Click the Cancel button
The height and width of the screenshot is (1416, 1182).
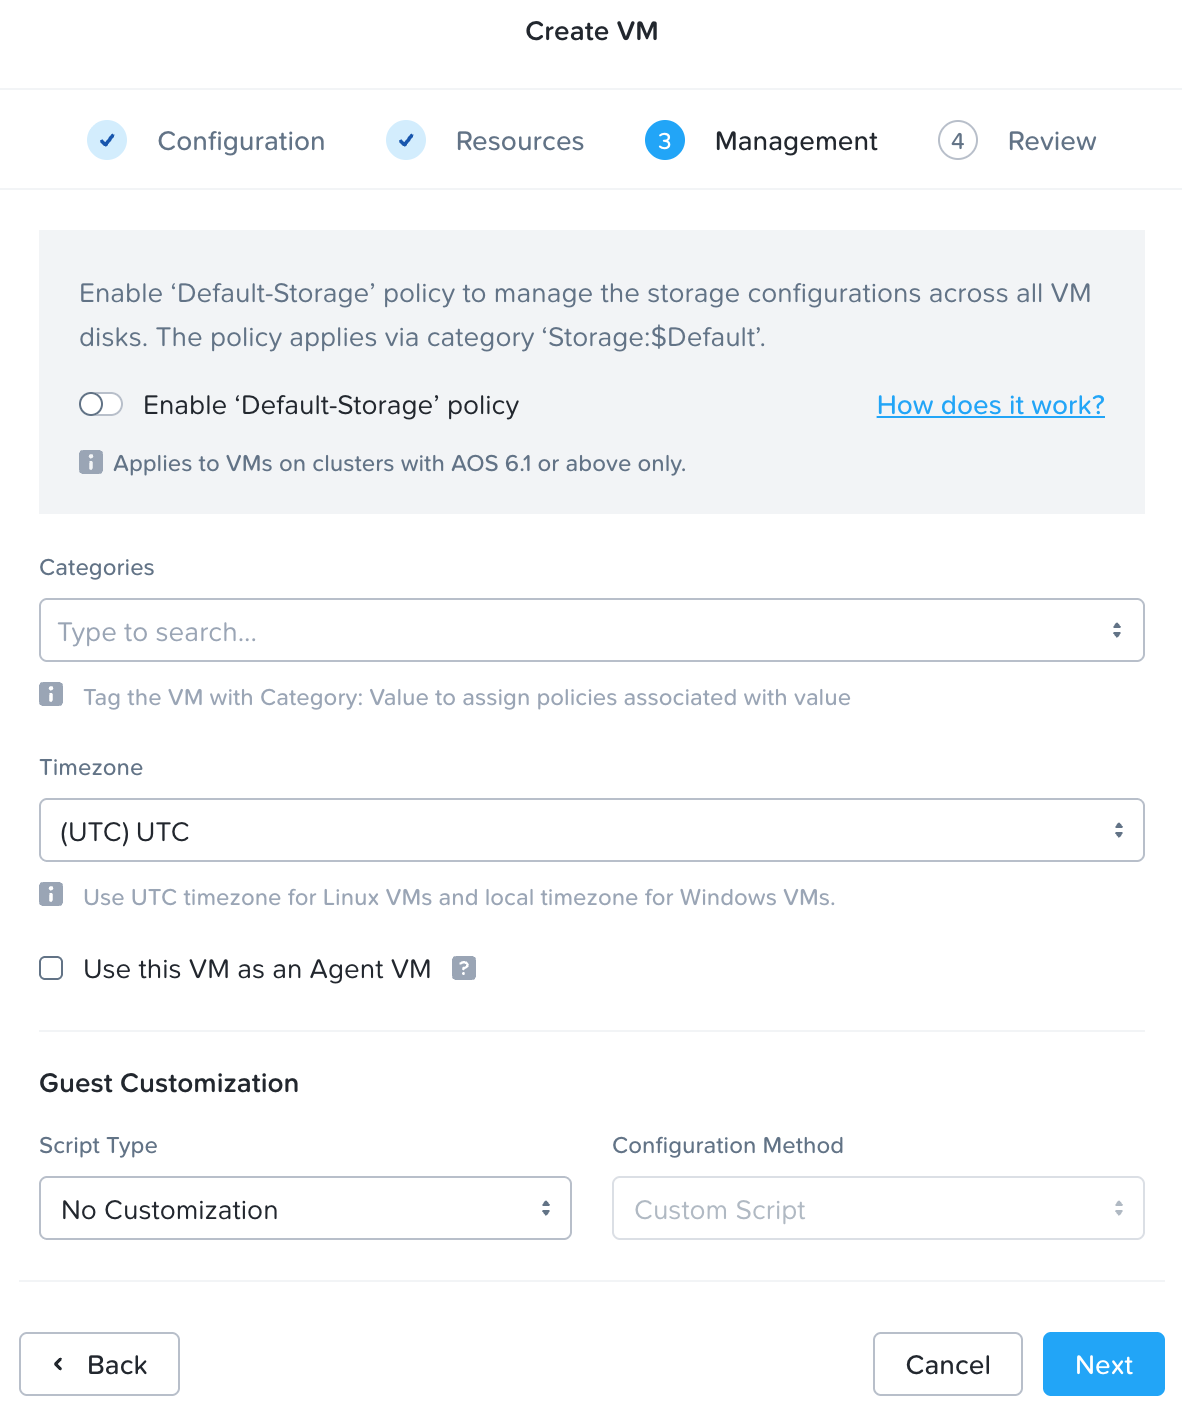coord(947,1364)
